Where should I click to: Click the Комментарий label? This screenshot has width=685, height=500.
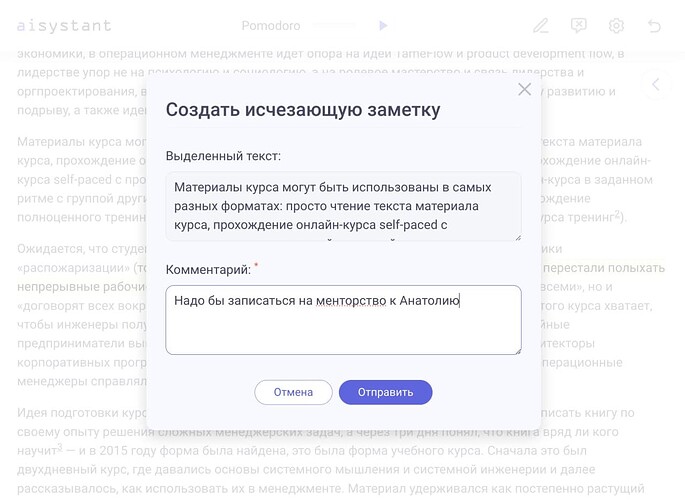coord(208,269)
